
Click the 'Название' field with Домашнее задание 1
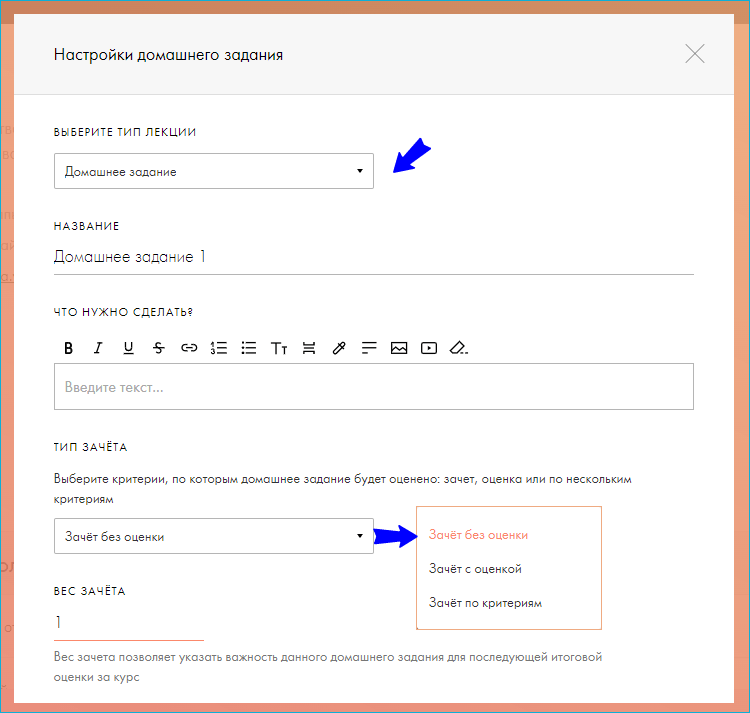pyautogui.click(x=374, y=257)
